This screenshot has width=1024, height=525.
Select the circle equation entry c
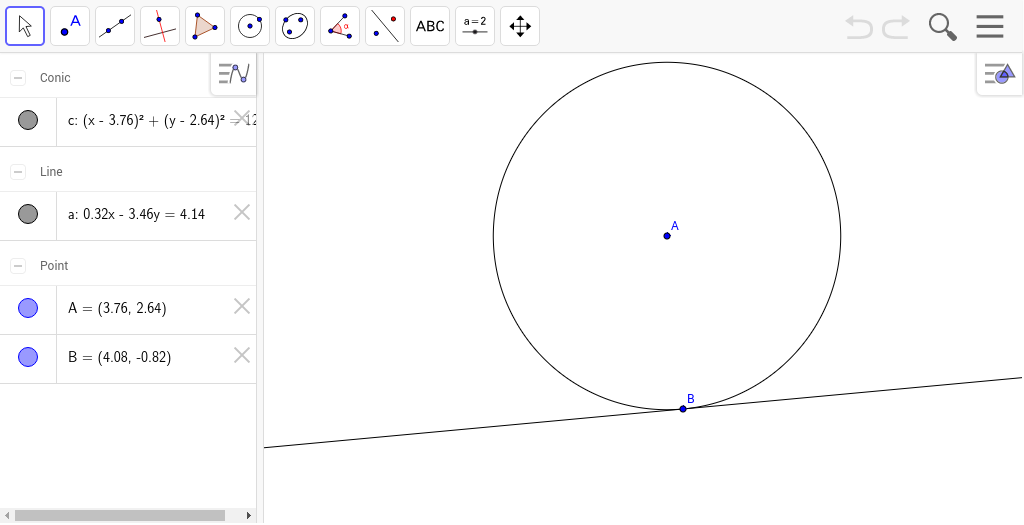coord(157,122)
